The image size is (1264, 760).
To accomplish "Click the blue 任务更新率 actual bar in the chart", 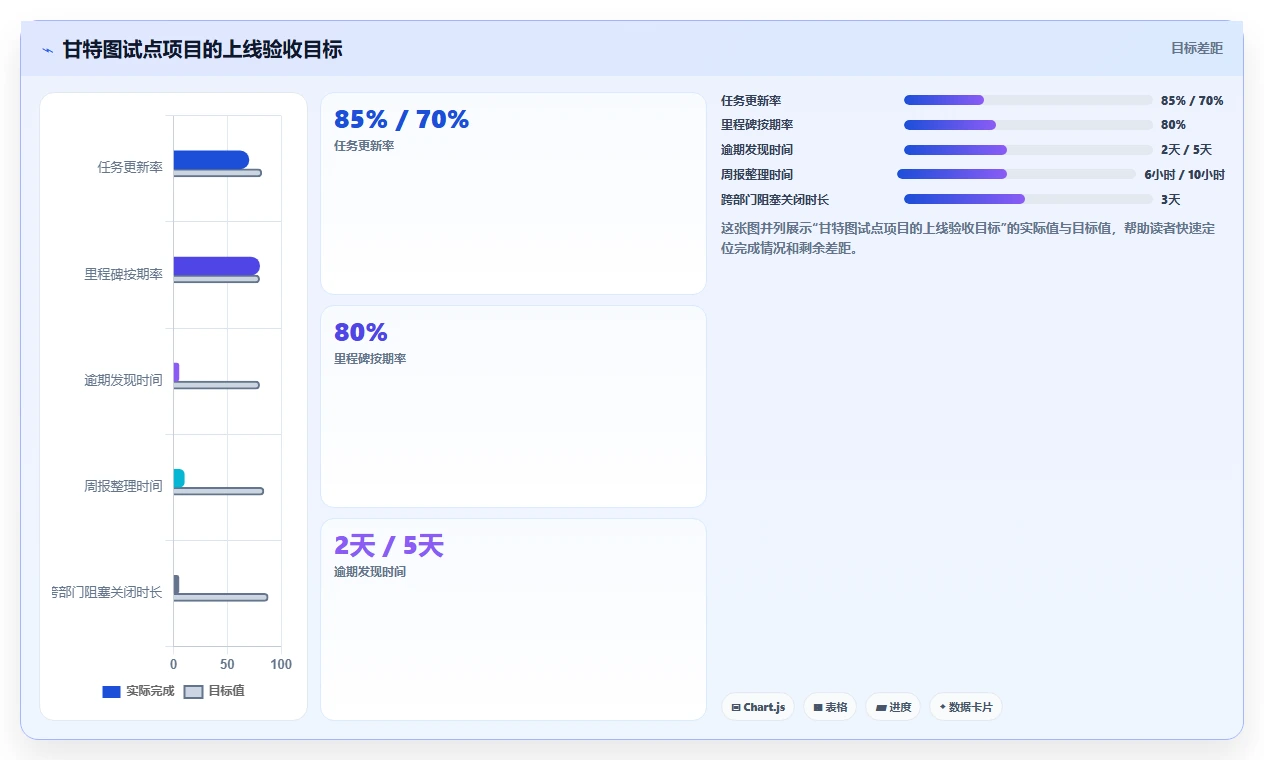I will coord(211,160).
